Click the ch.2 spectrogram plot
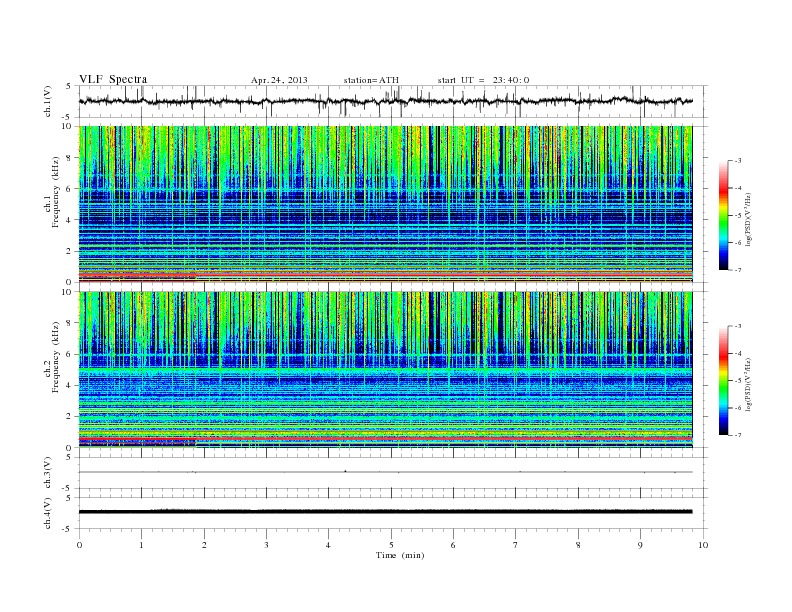792x612 pixels. (385, 369)
